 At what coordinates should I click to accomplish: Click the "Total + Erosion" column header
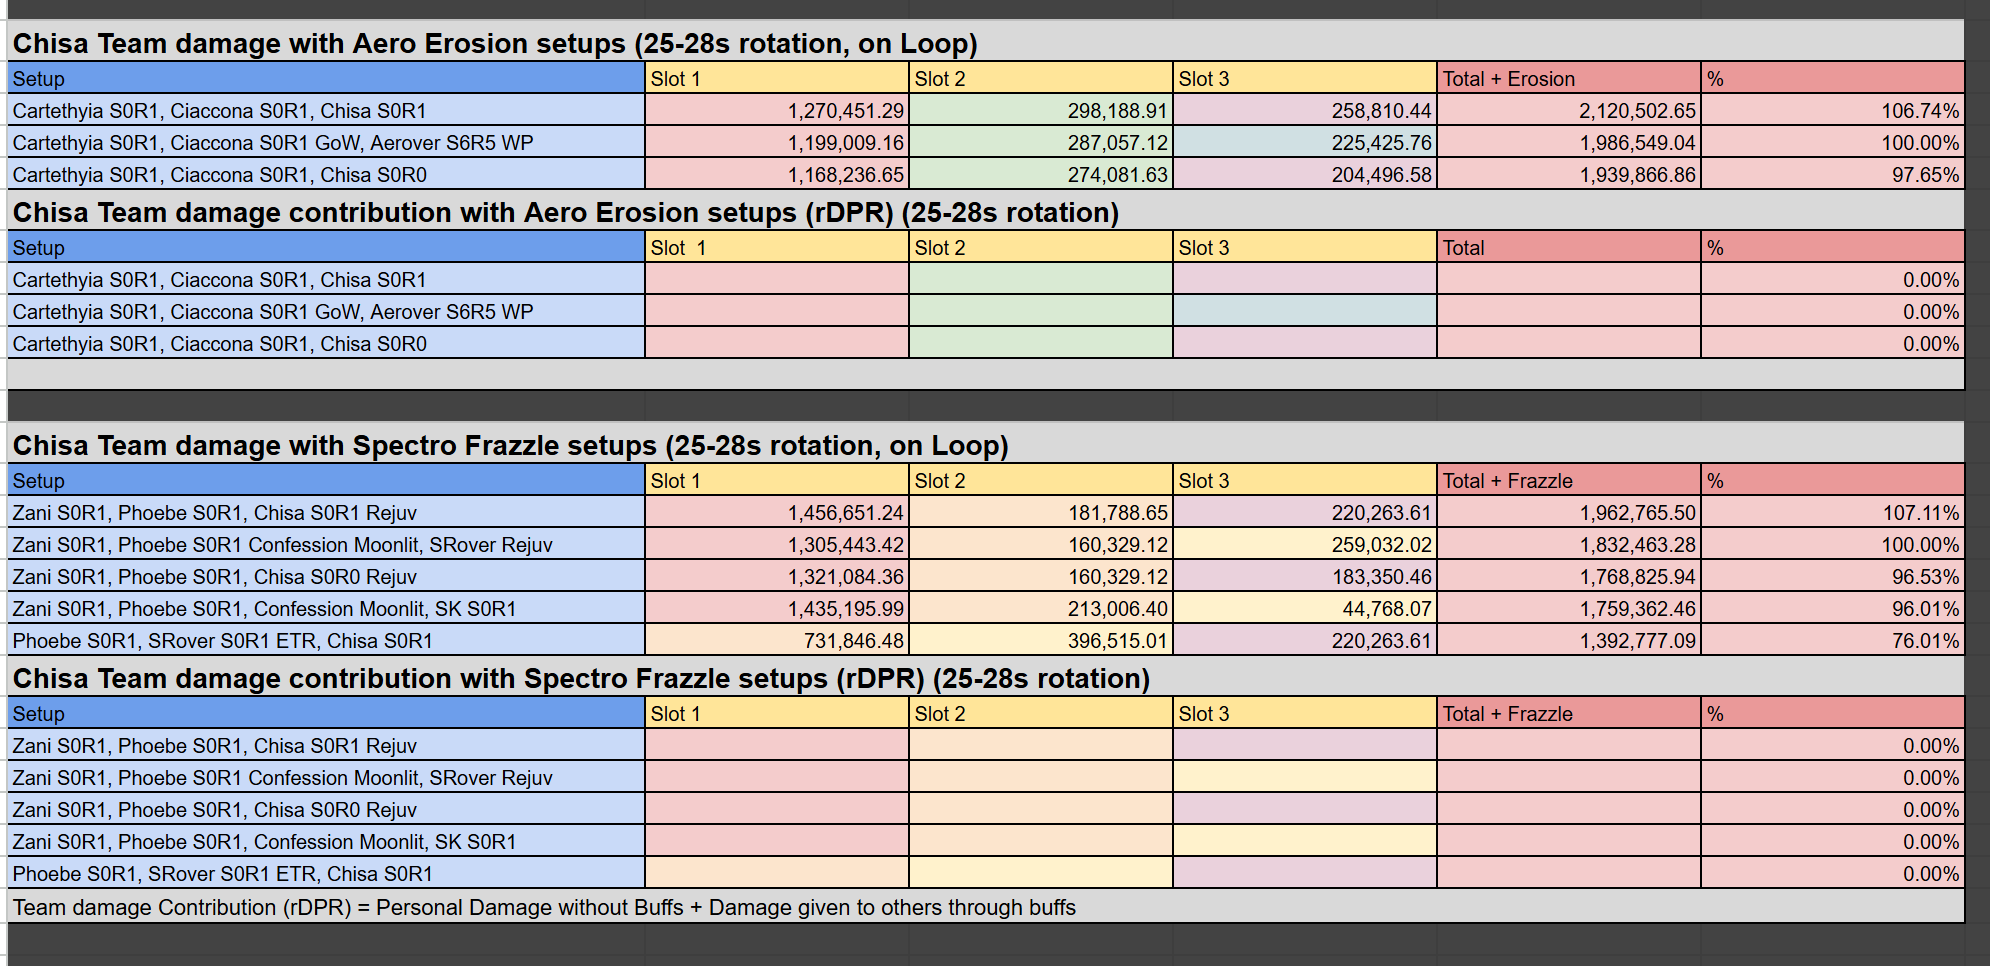coord(1569,78)
